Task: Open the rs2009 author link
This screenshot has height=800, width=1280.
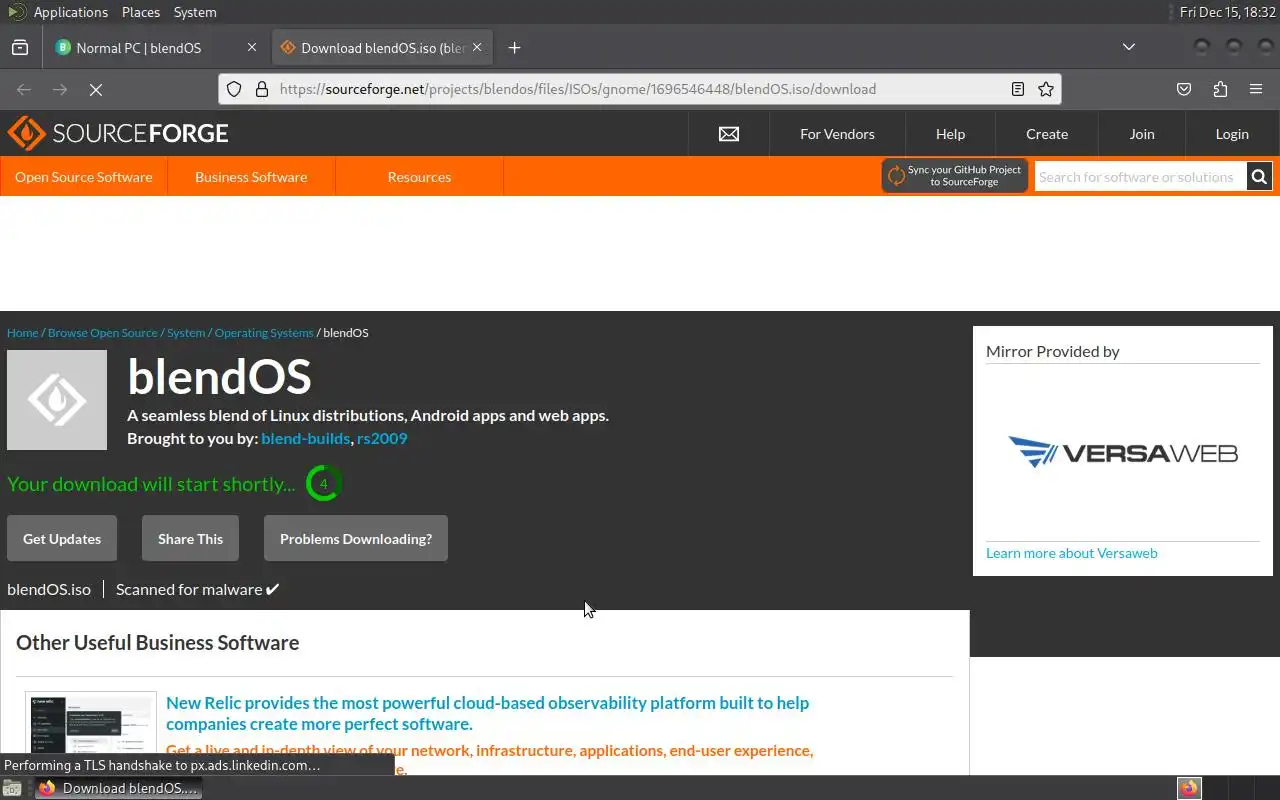Action: [x=382, y=438]
